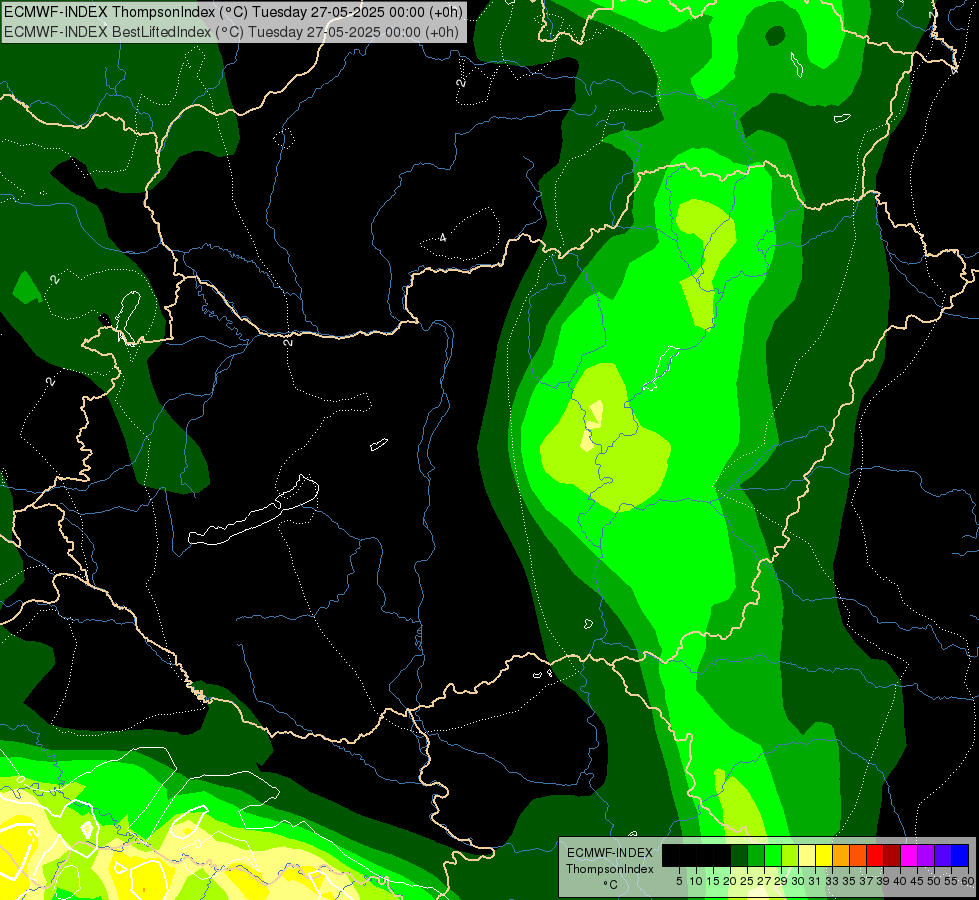Image resolution: width=979 pixels, height=900 pixels.
Task: Click the pale yellow 30–31 legend swatch
Action: pyautogui.click(x=807, y=855)
